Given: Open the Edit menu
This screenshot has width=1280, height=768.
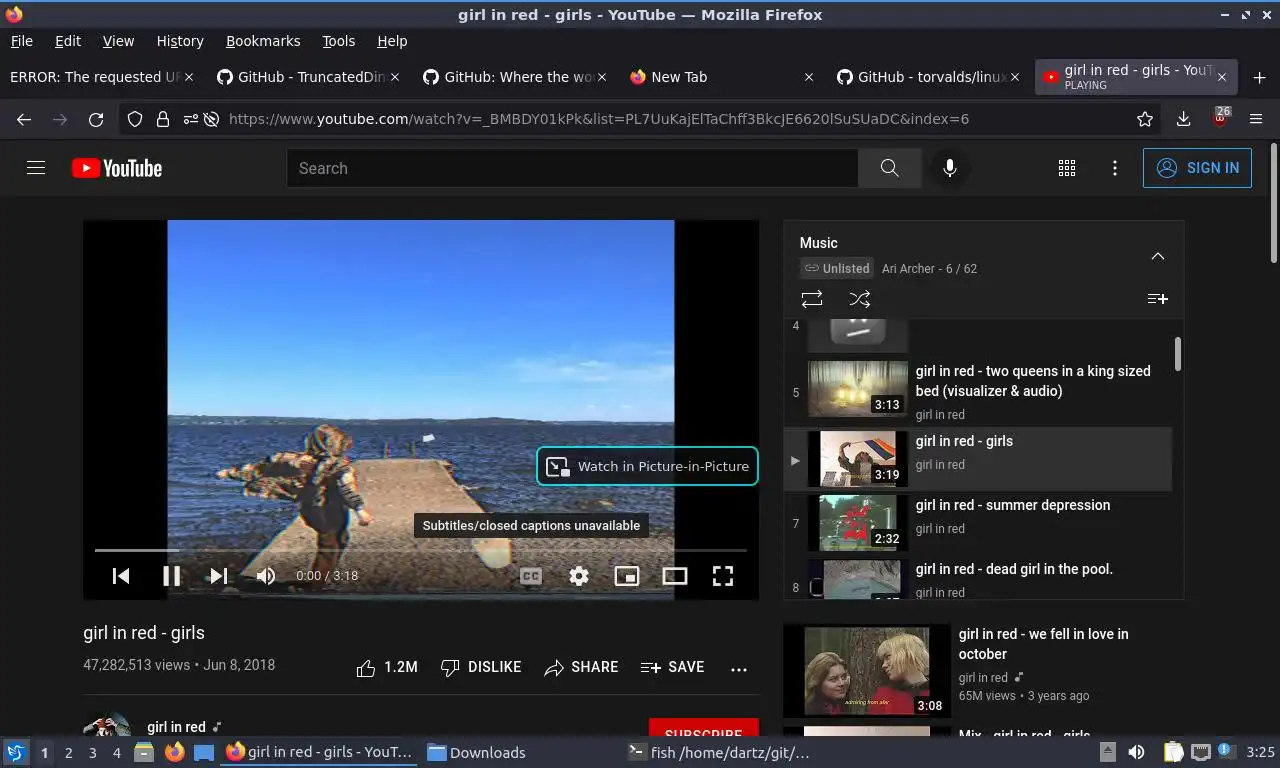Looking at the screenshot, I should [x=68, y=41].
